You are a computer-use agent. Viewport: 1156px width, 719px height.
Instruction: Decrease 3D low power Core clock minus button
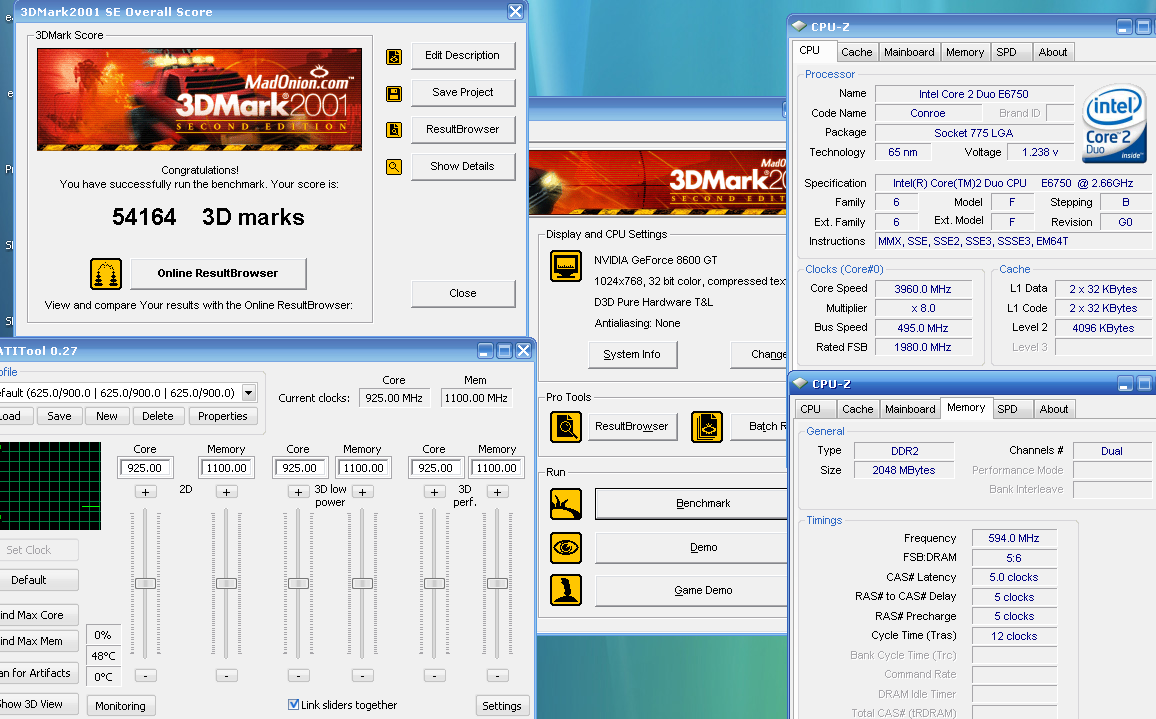[298, 675]
